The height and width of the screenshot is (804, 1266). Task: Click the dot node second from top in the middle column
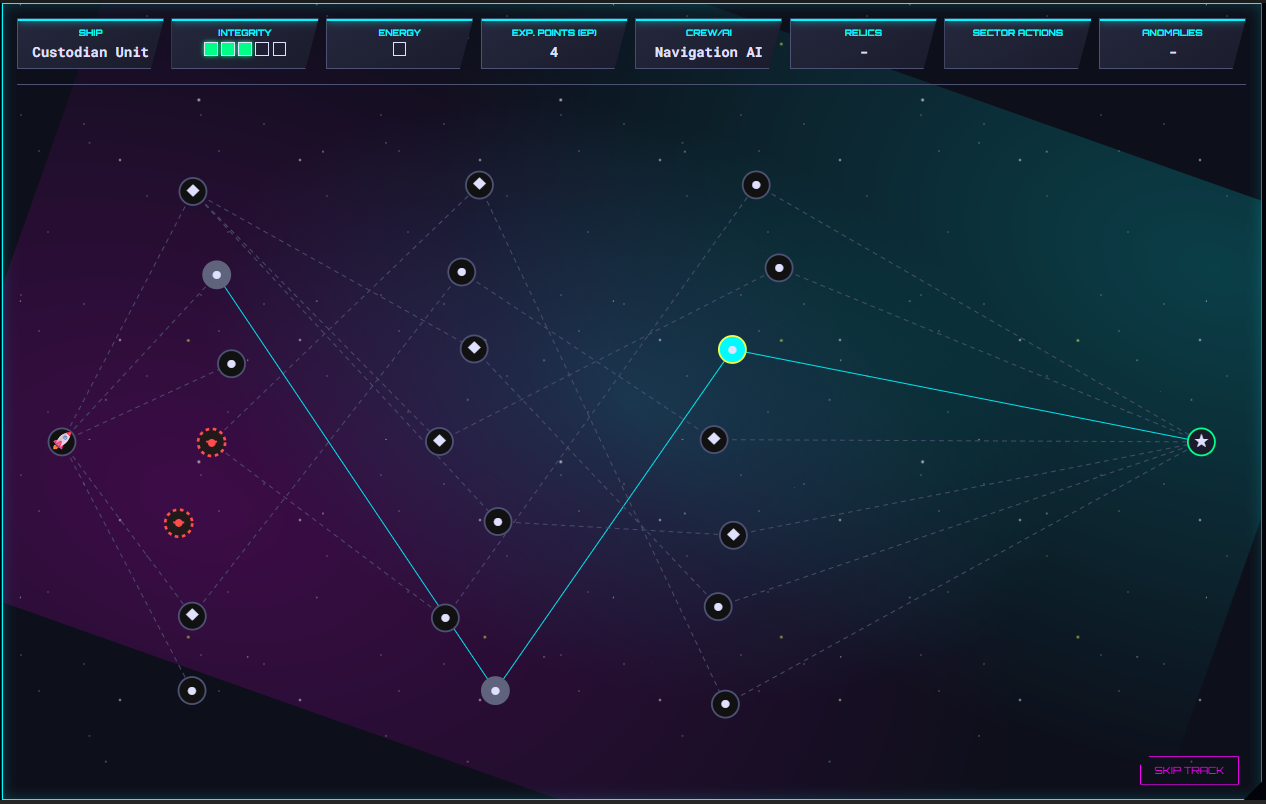[x=461, y=272]
